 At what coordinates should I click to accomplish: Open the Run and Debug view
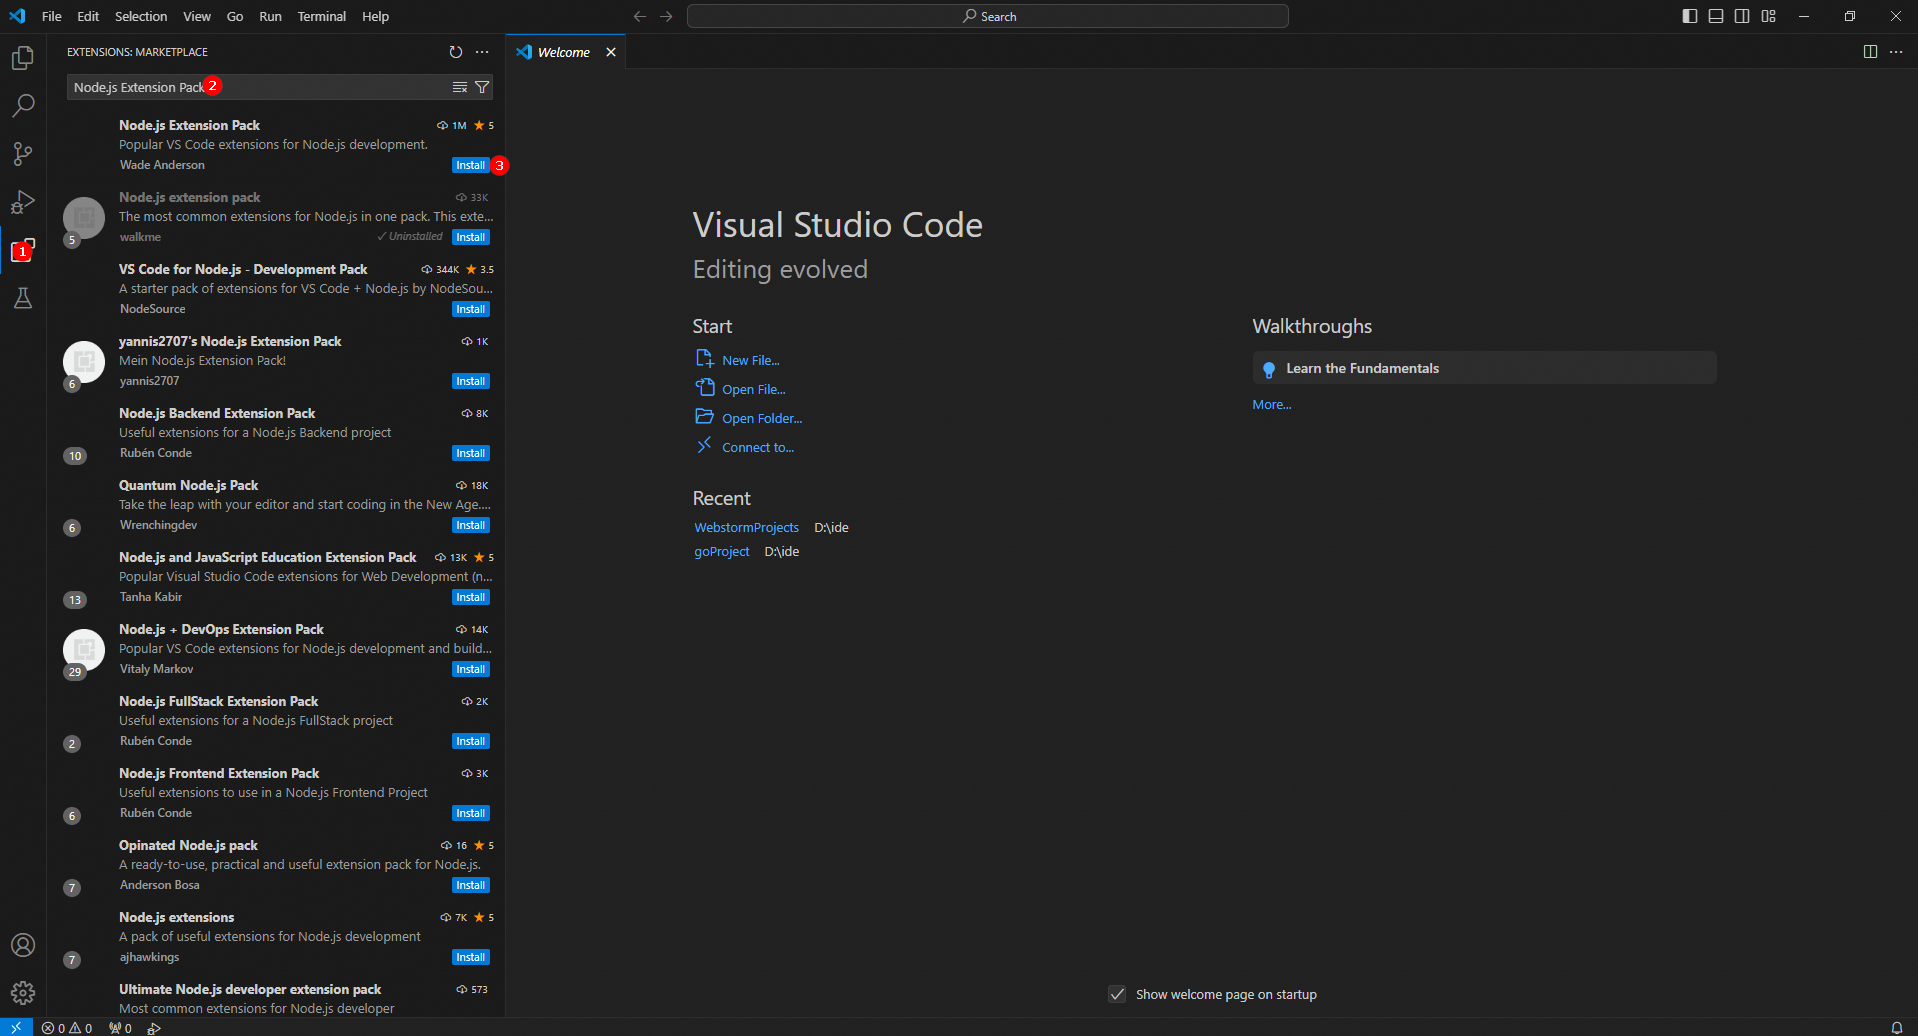pyautogui.click(x=22, y=202)
